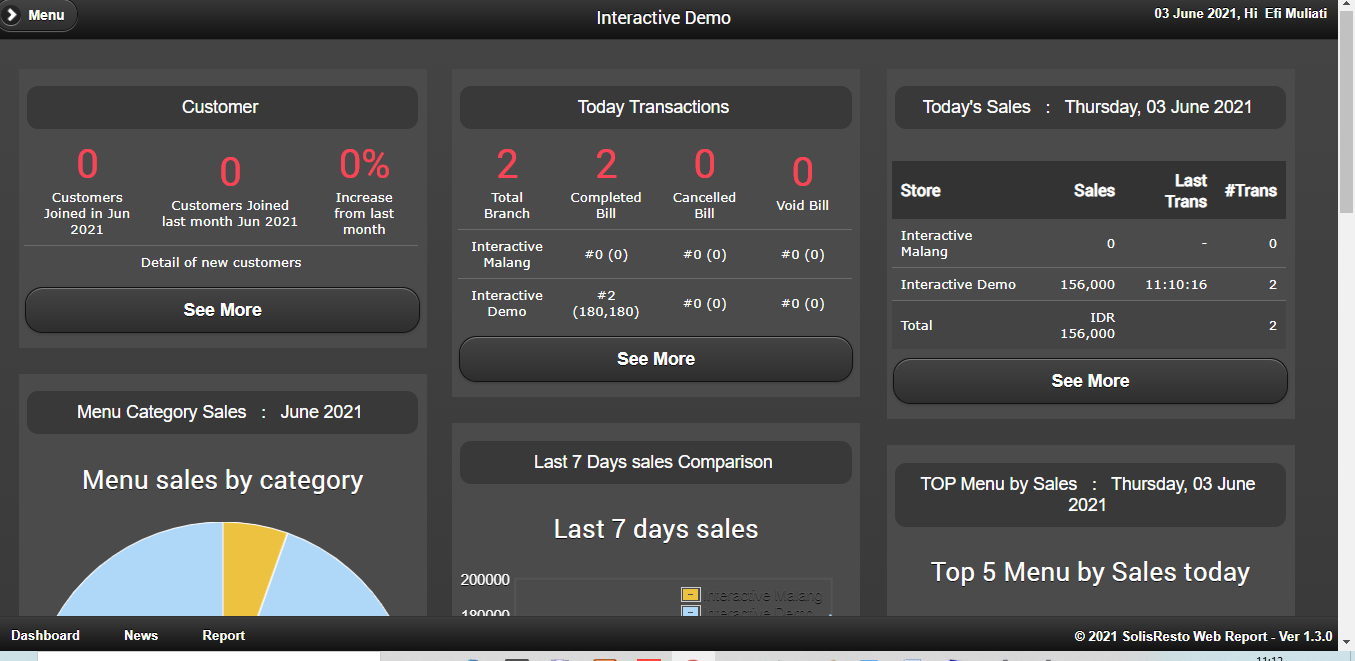Click the #Trans column header
Image resolution: width=1355 pixels, height=661 pixels.
1250,191
